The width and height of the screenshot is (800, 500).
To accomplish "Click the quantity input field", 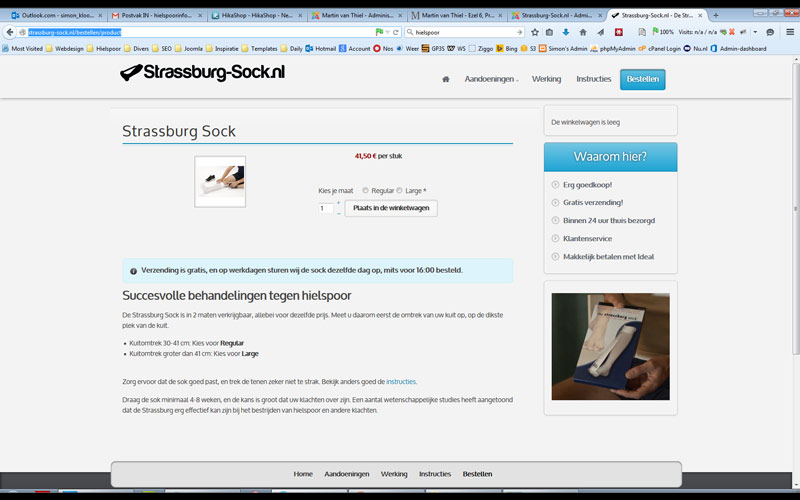I will pos(326,208).
